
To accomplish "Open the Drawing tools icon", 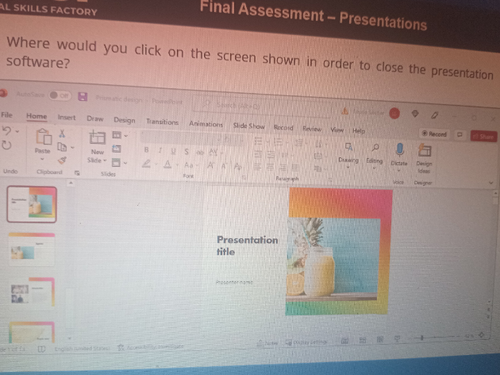I will click(x=349, y=147).
